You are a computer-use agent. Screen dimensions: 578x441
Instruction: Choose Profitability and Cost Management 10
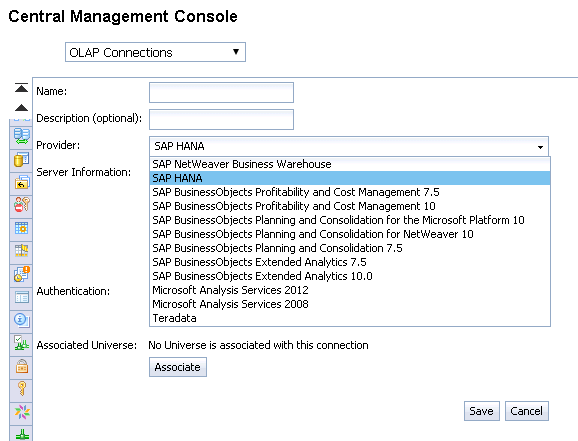point(350,206)
